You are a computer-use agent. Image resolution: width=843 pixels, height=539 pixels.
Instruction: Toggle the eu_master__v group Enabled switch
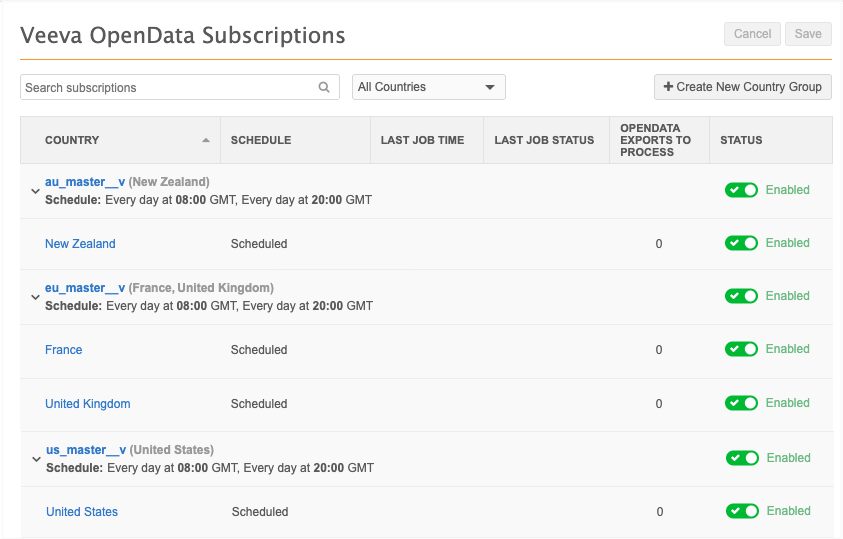[x=741, y=296]
